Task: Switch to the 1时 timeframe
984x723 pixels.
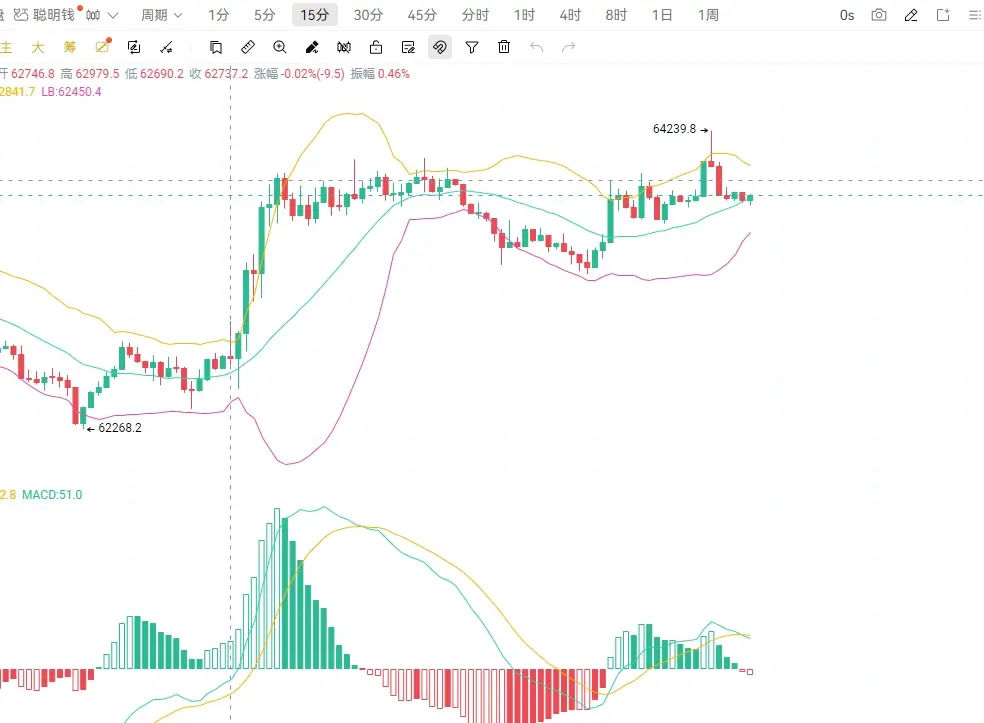Action: click(524, 15)
